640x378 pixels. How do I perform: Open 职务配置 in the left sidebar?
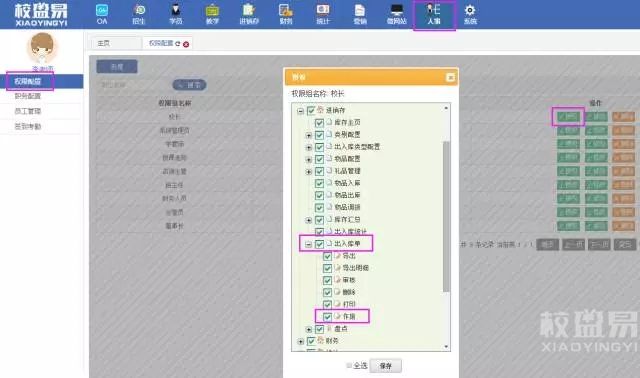(x=42, y=96)
